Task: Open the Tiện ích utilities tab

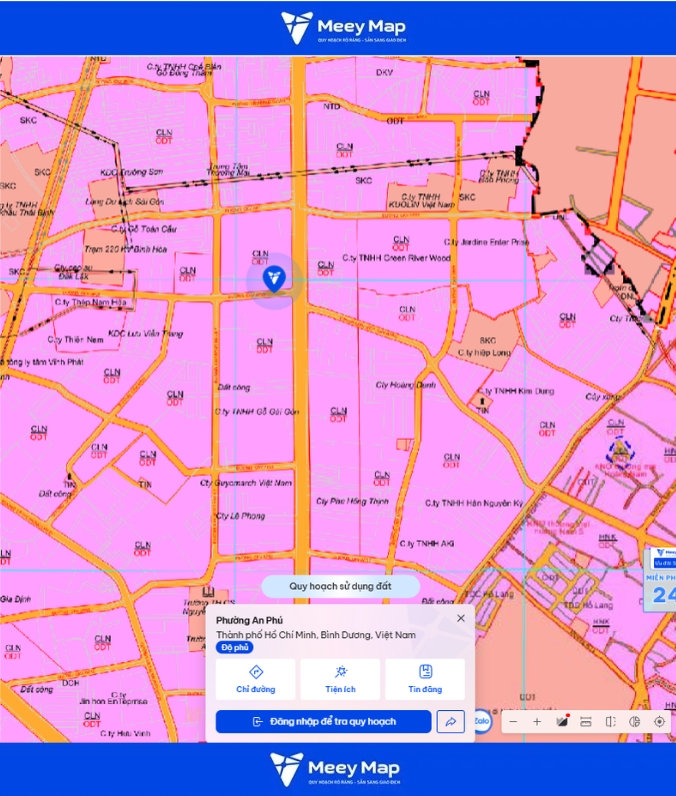Action: 340,679
